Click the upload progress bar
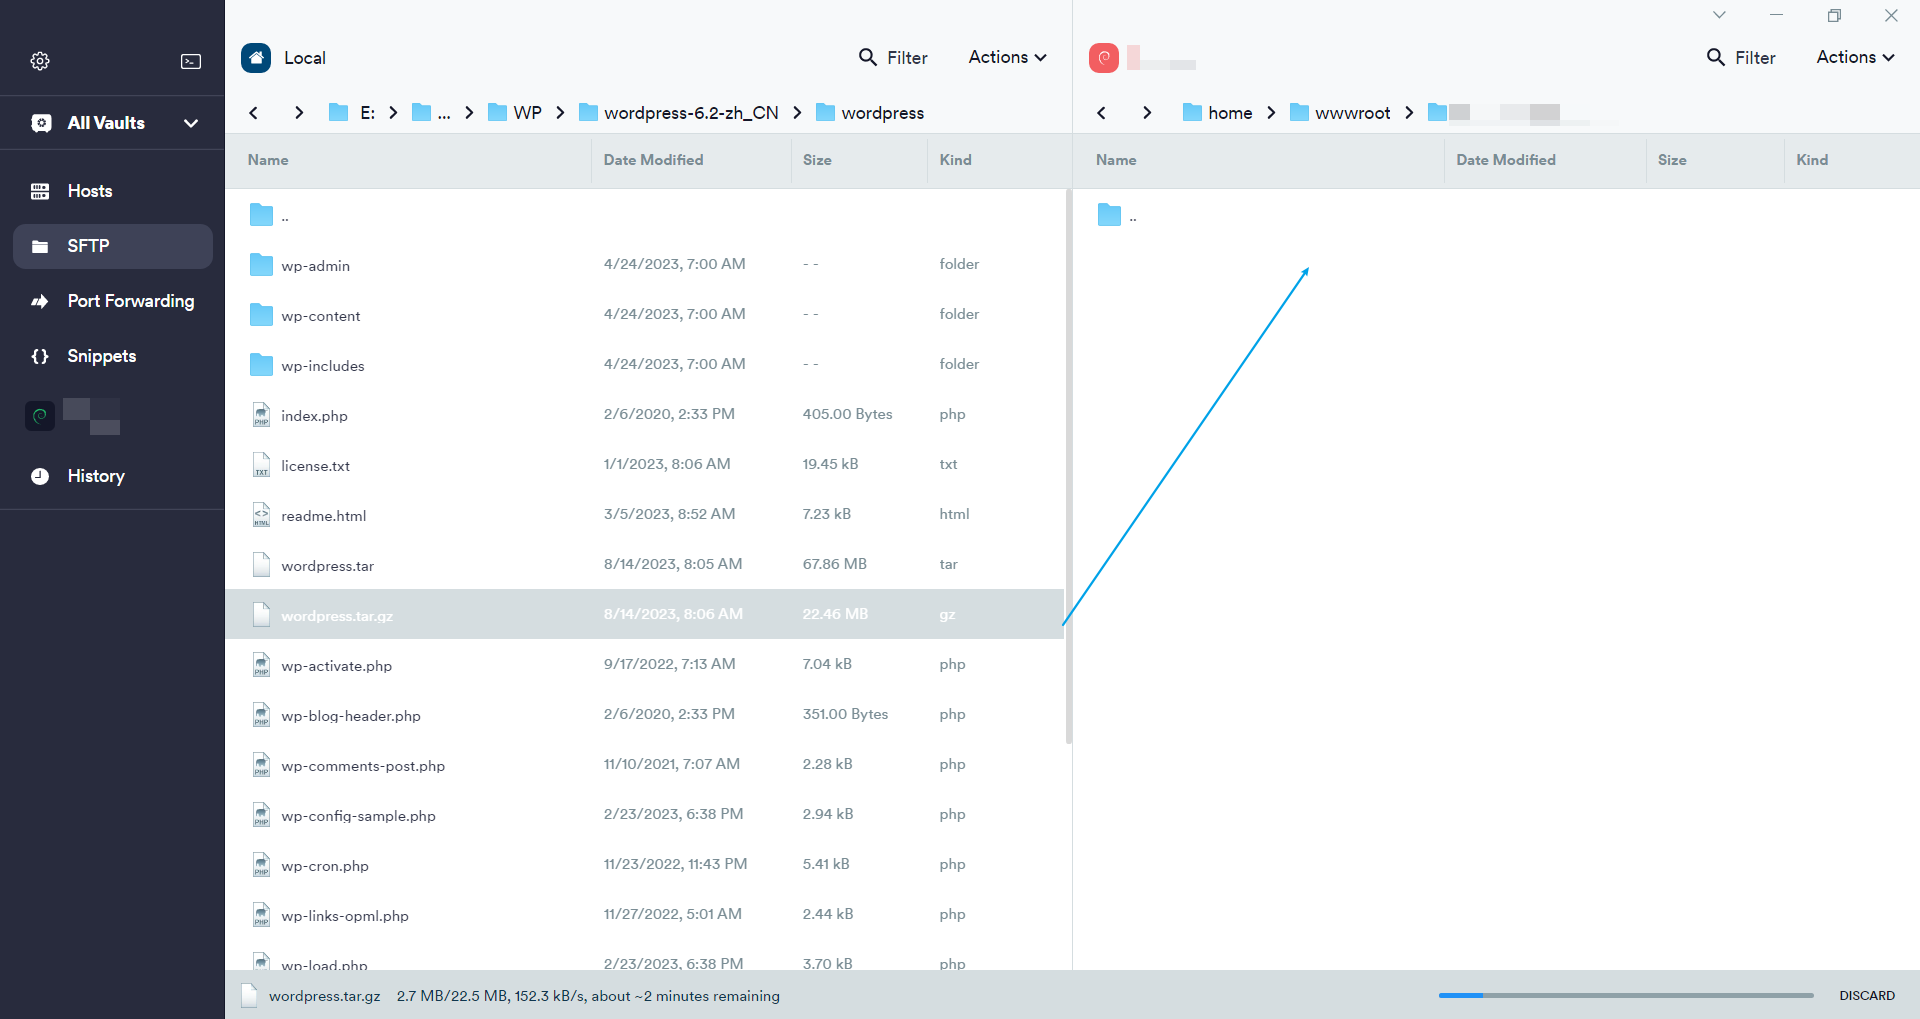The height and width of the screenshot is (1019, 1920). (1625, 996)
